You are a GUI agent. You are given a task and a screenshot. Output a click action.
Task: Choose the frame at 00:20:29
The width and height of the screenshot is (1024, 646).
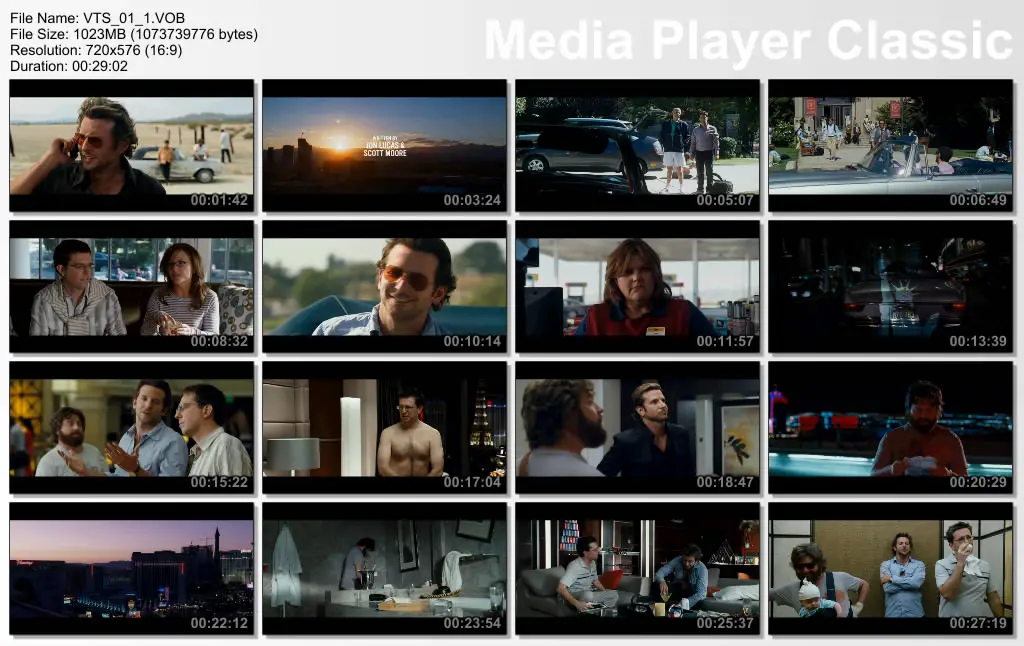point(890,428)
